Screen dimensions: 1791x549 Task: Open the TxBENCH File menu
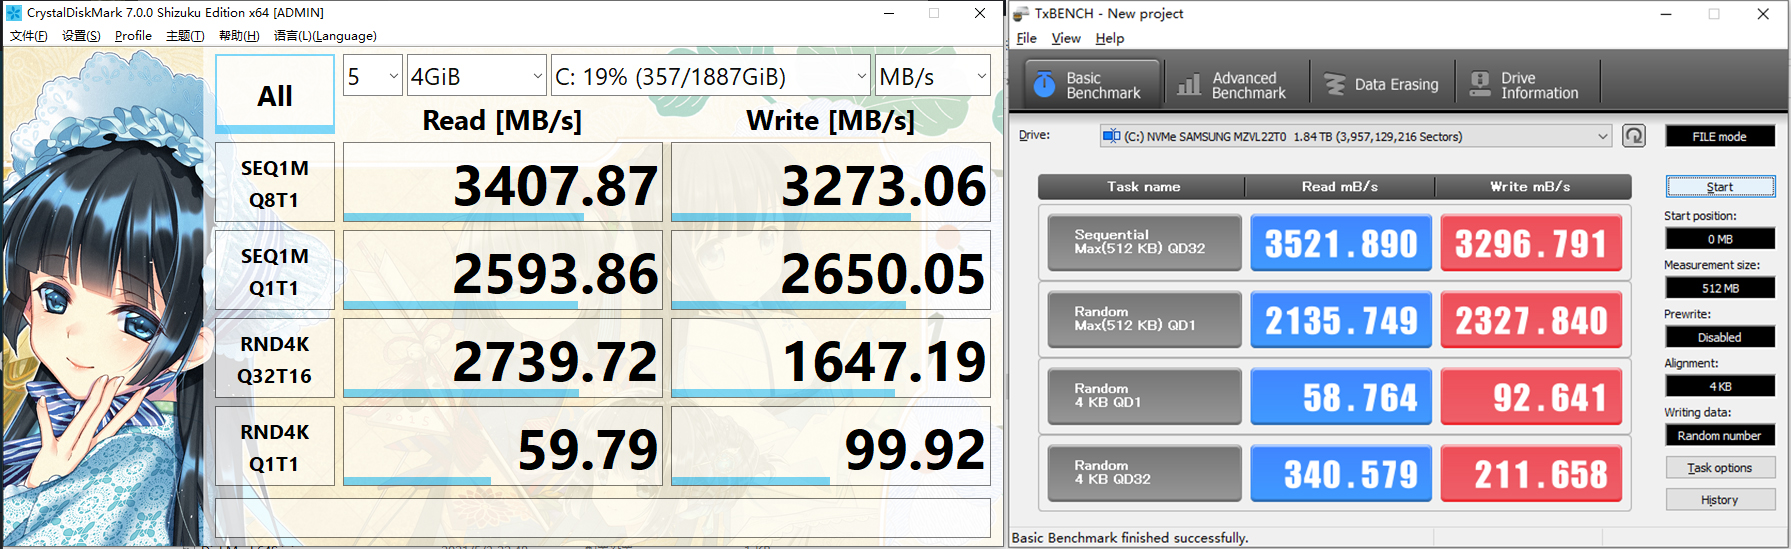(x=1027, y=38)
